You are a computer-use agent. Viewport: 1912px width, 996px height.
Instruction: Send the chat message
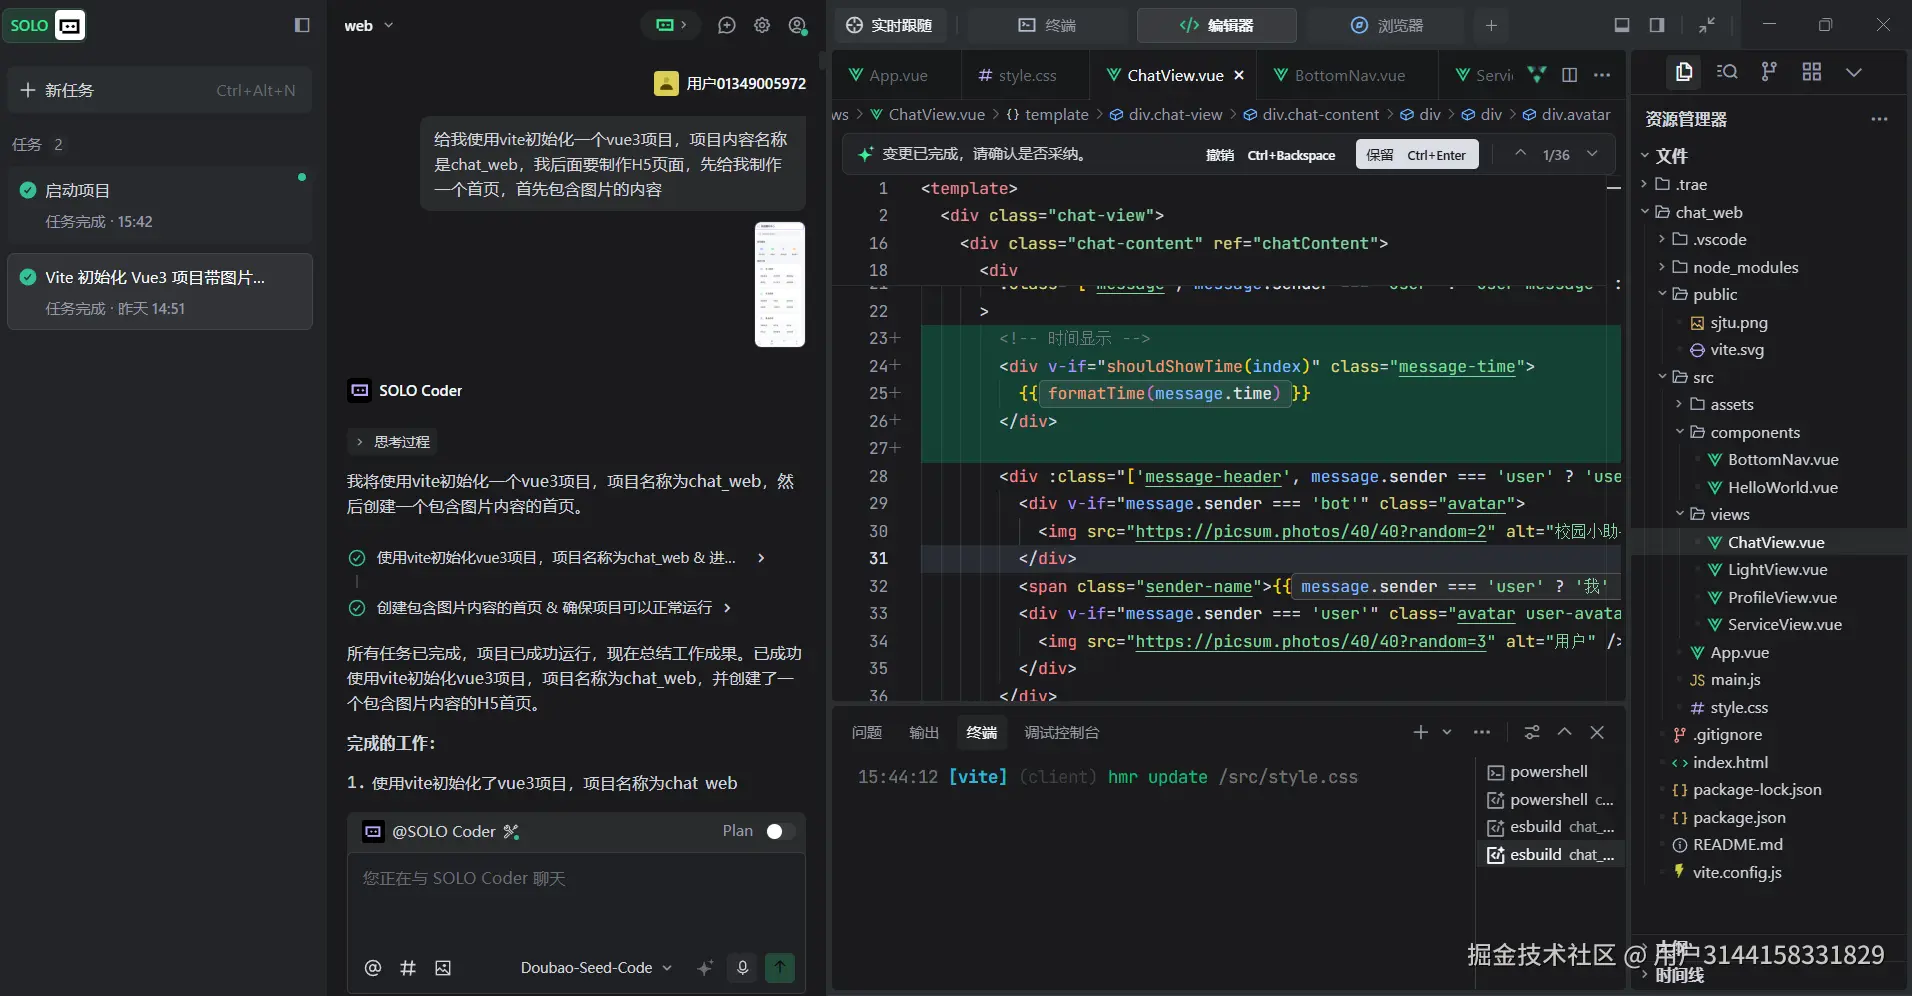click(x=780, y=968)
